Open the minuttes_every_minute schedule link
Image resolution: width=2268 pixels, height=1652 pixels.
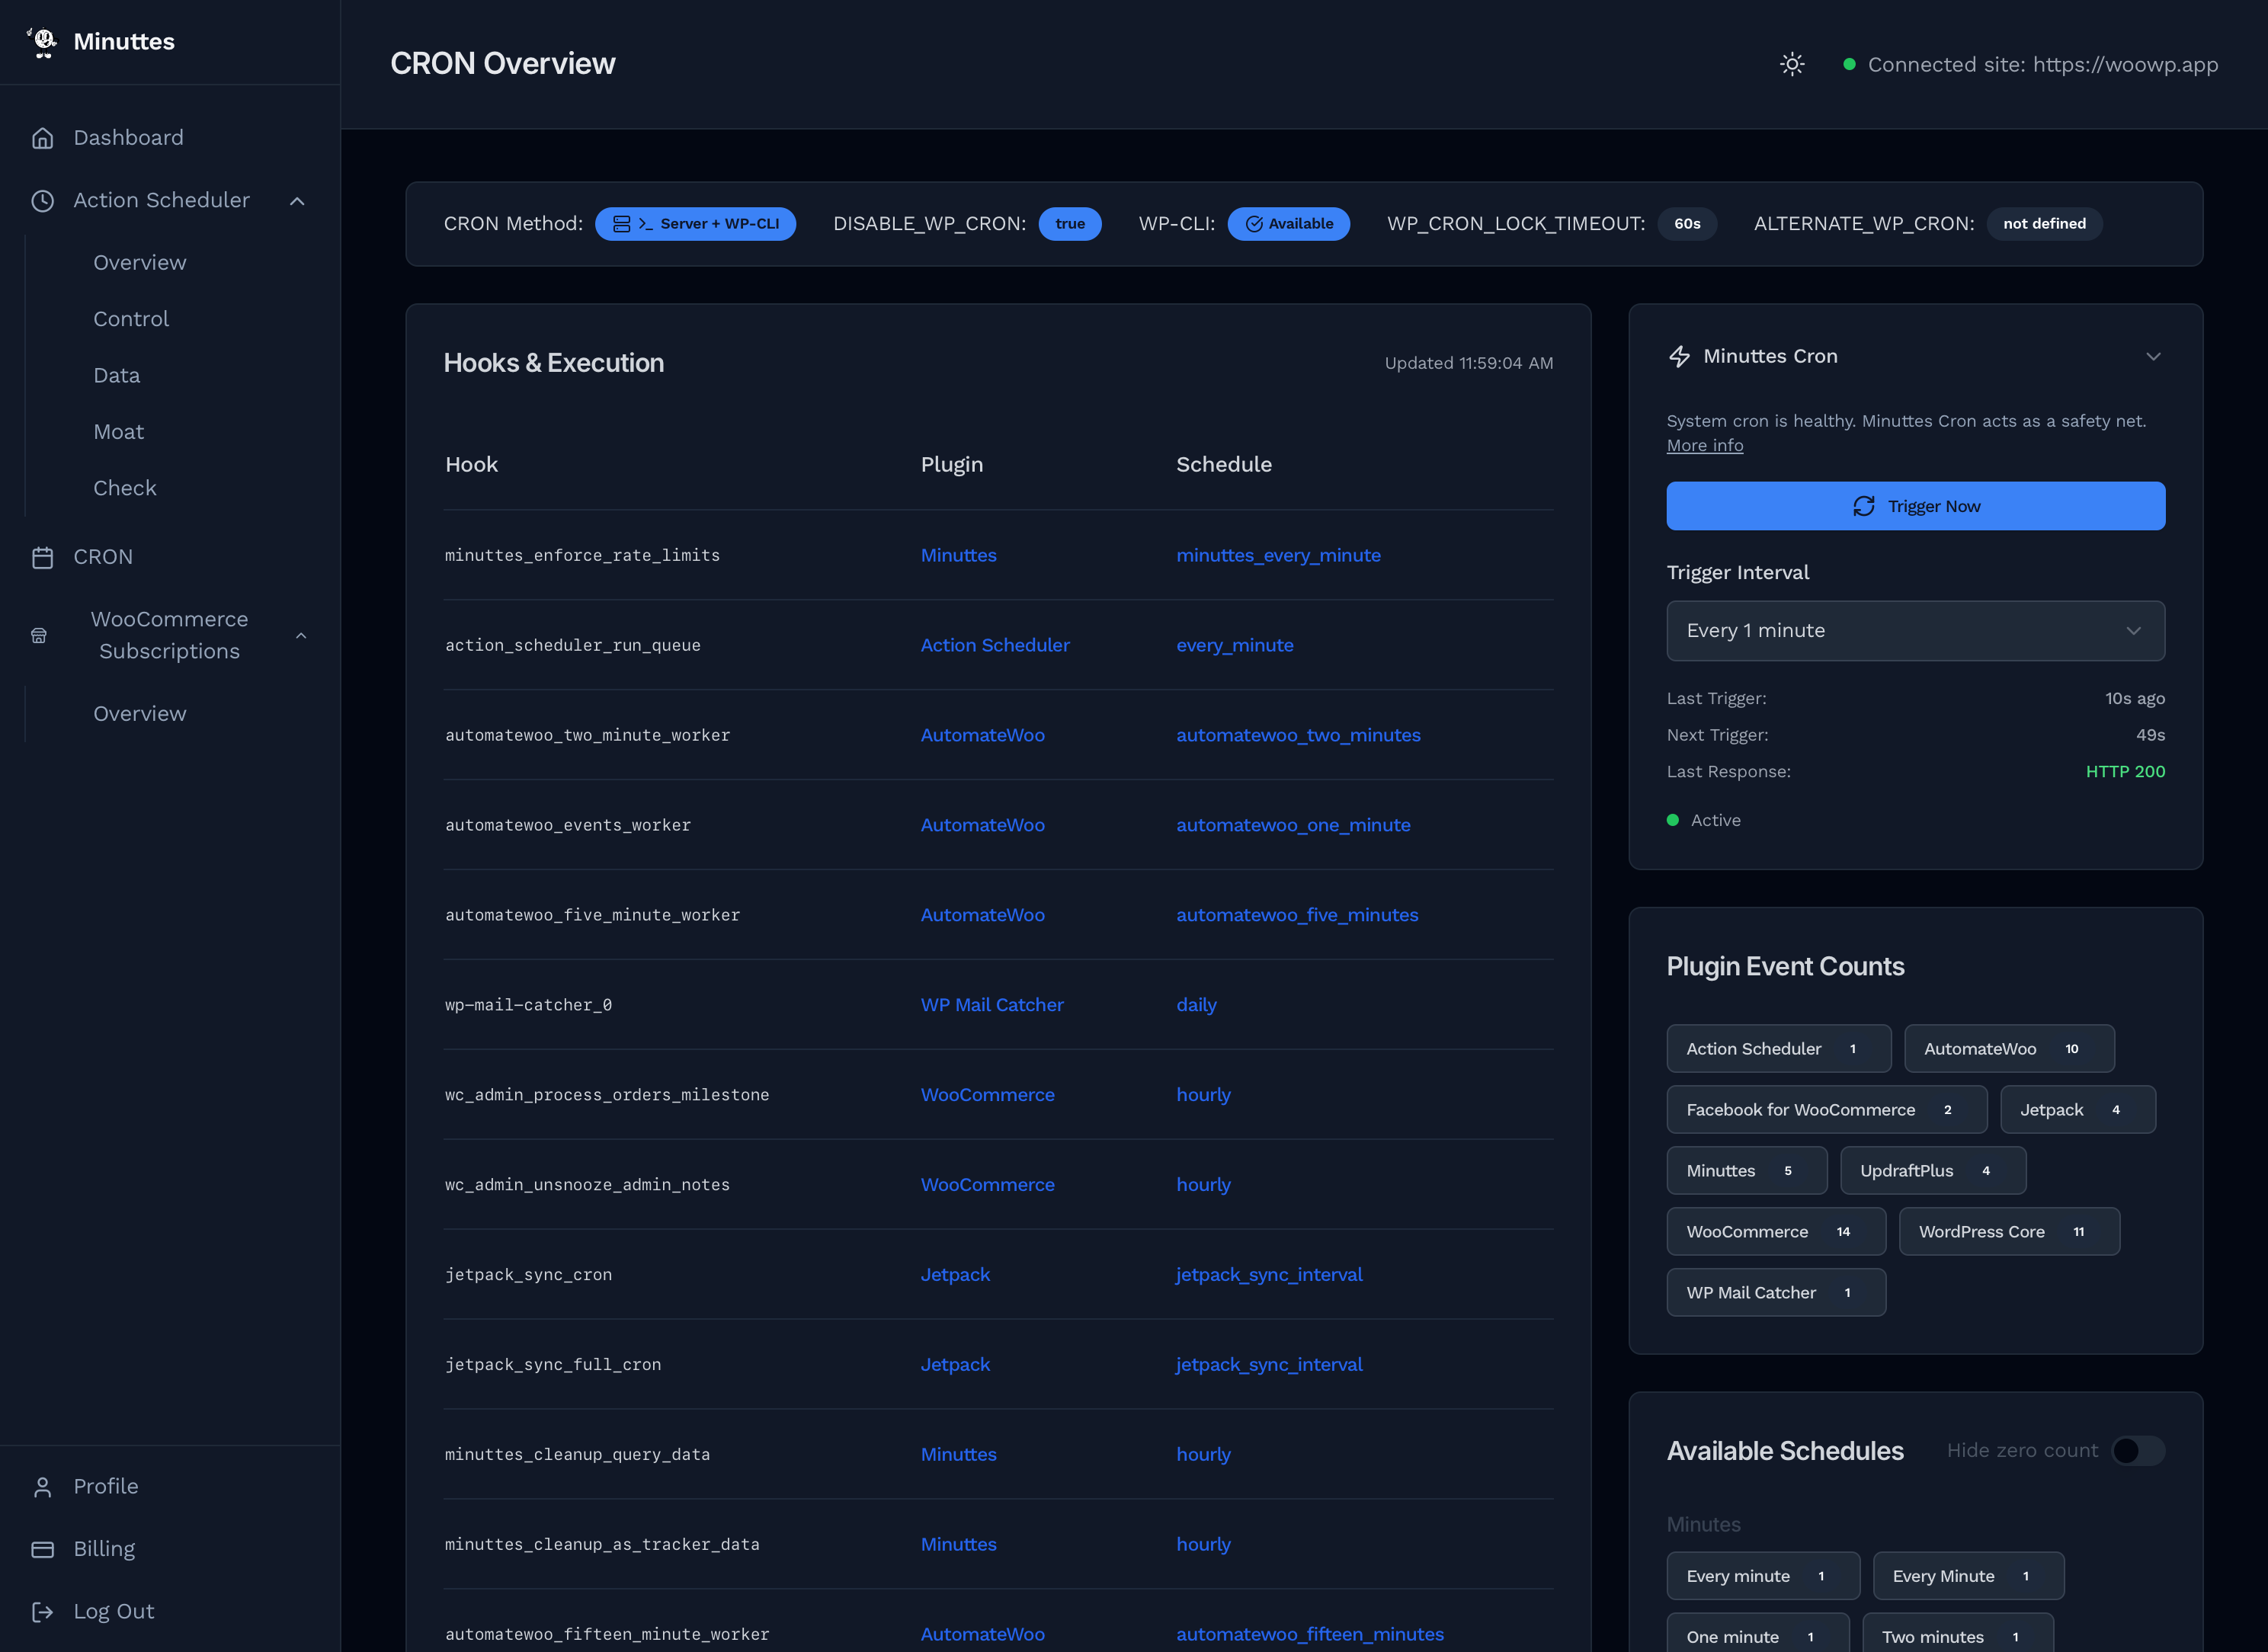coord(1278,556)
